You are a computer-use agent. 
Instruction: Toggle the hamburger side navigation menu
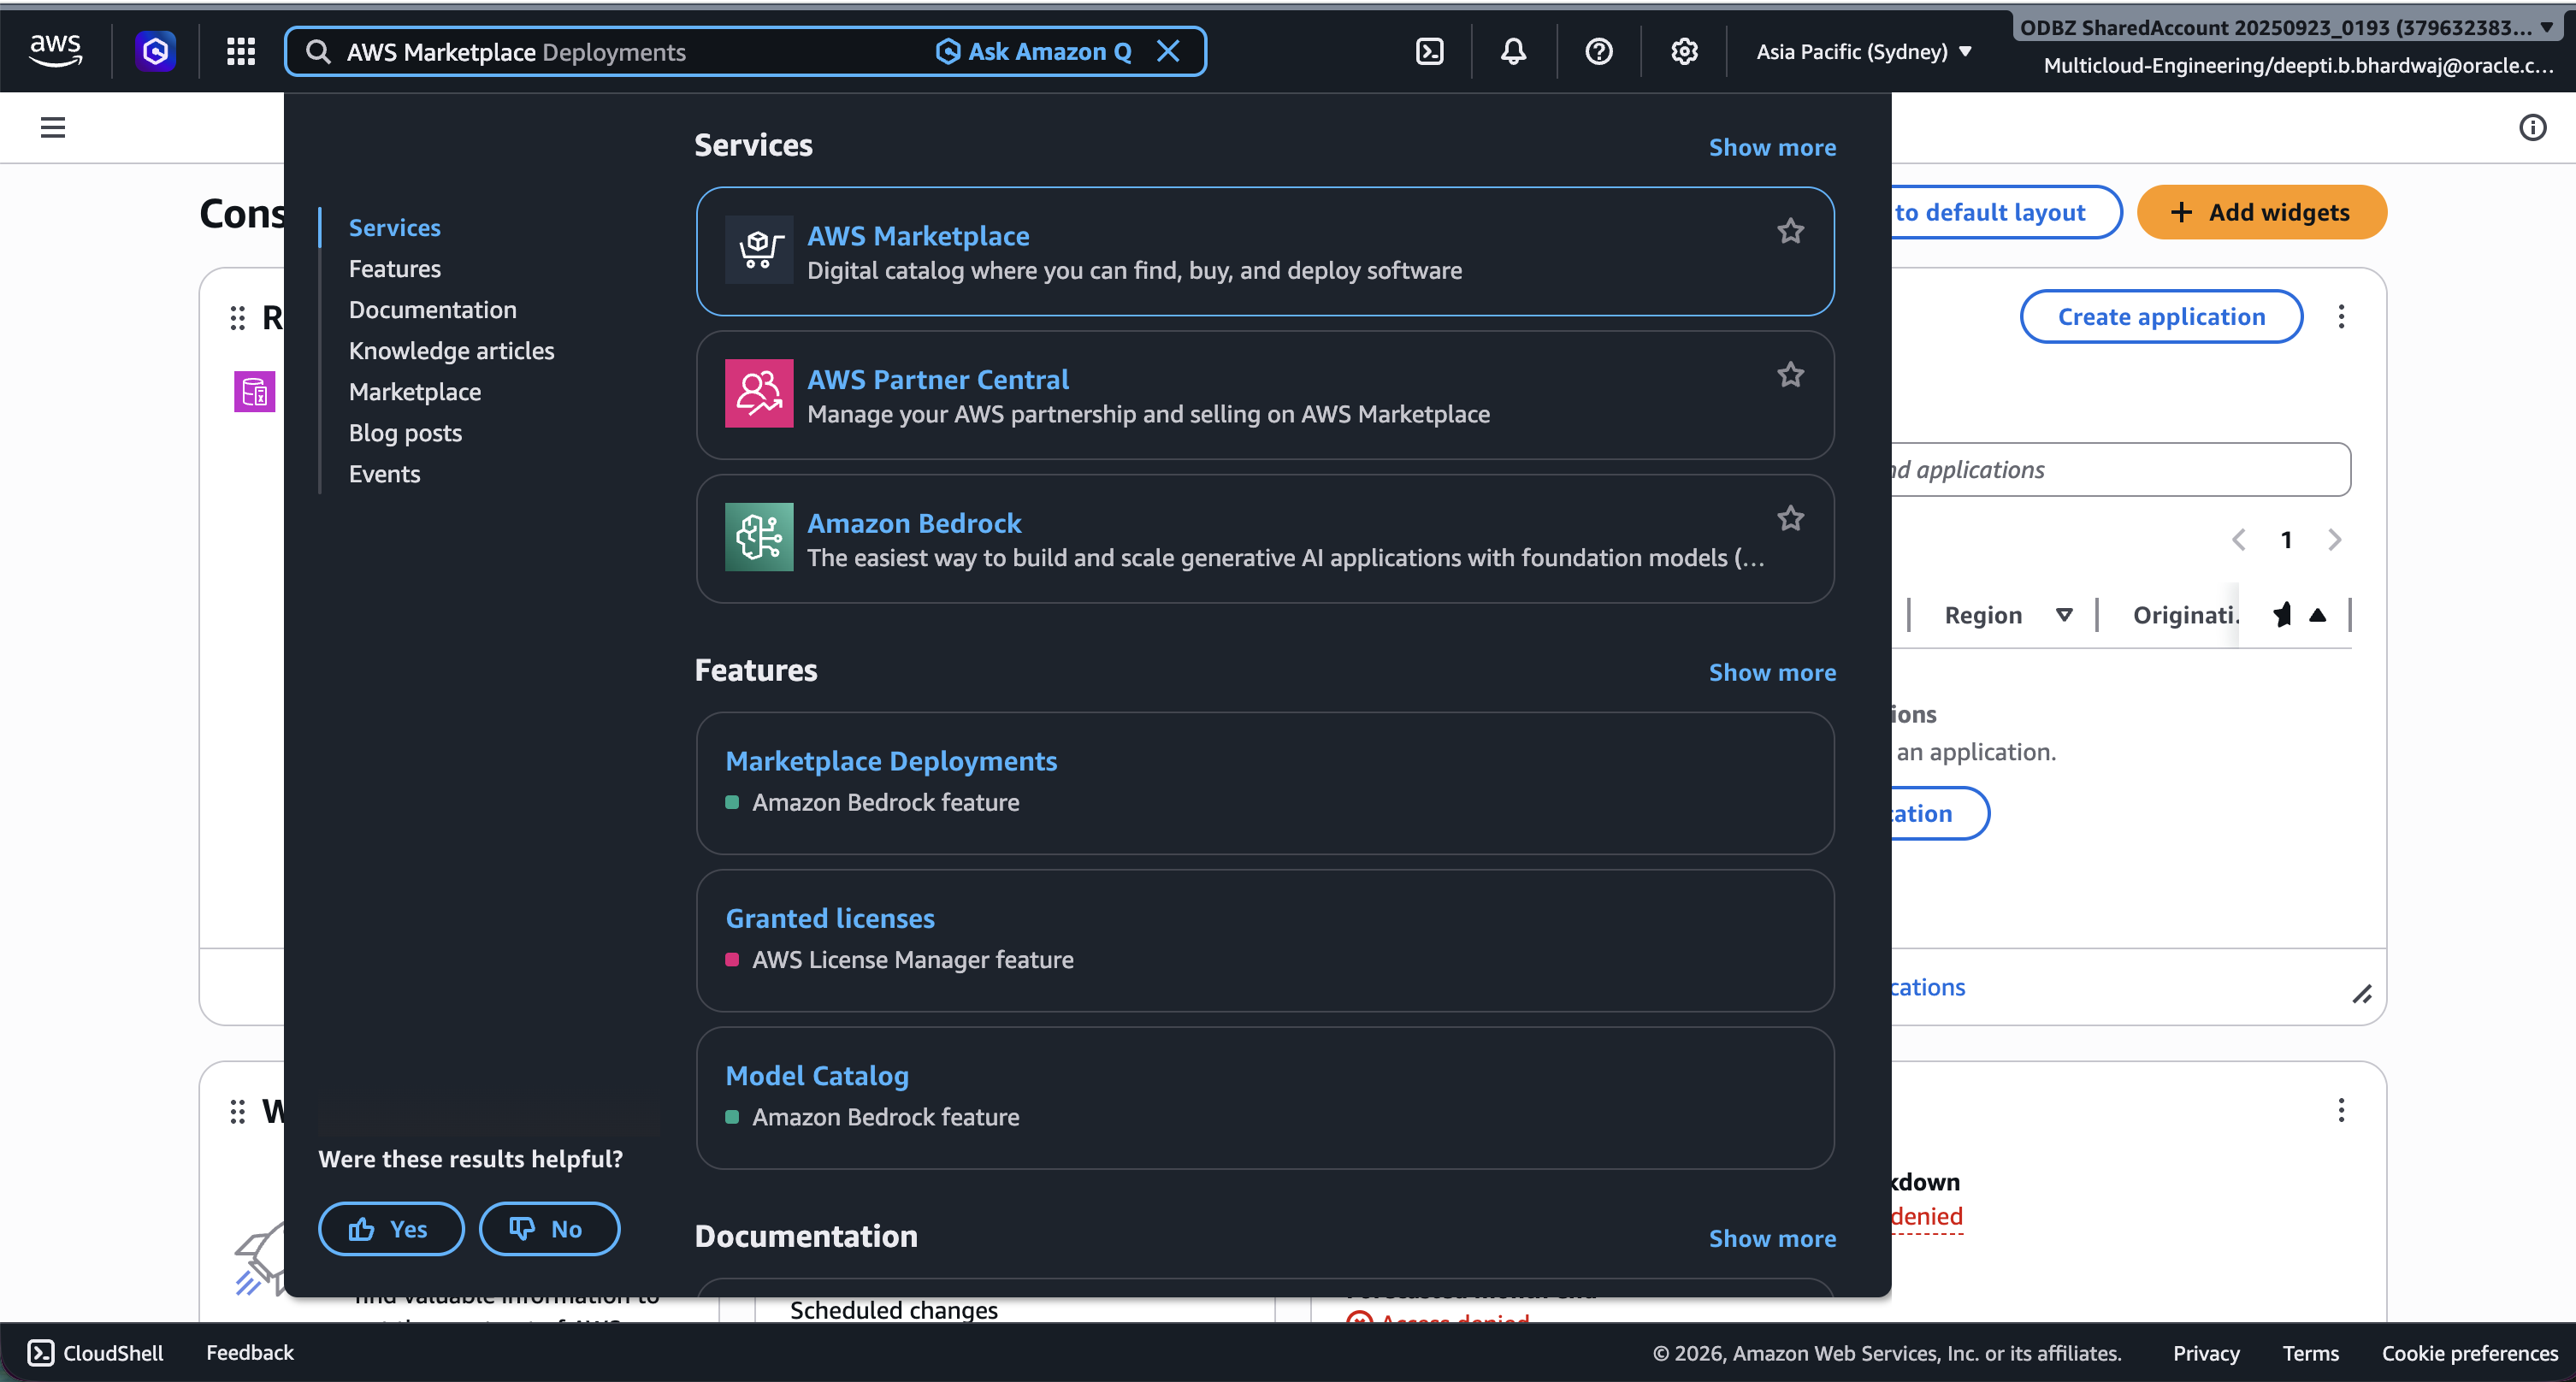pyautogui.click(x=53, y=127)
